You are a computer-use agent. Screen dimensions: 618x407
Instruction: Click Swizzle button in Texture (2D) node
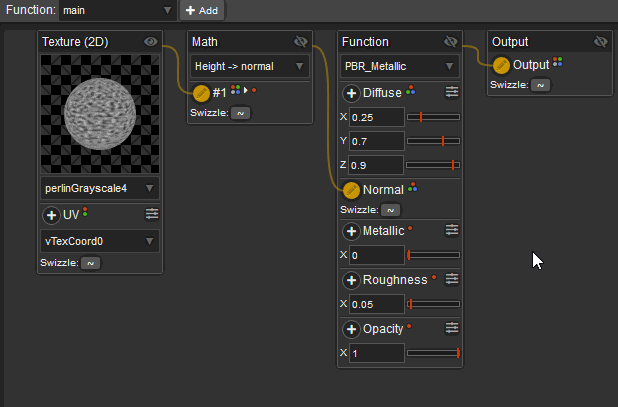pos(90,263)
